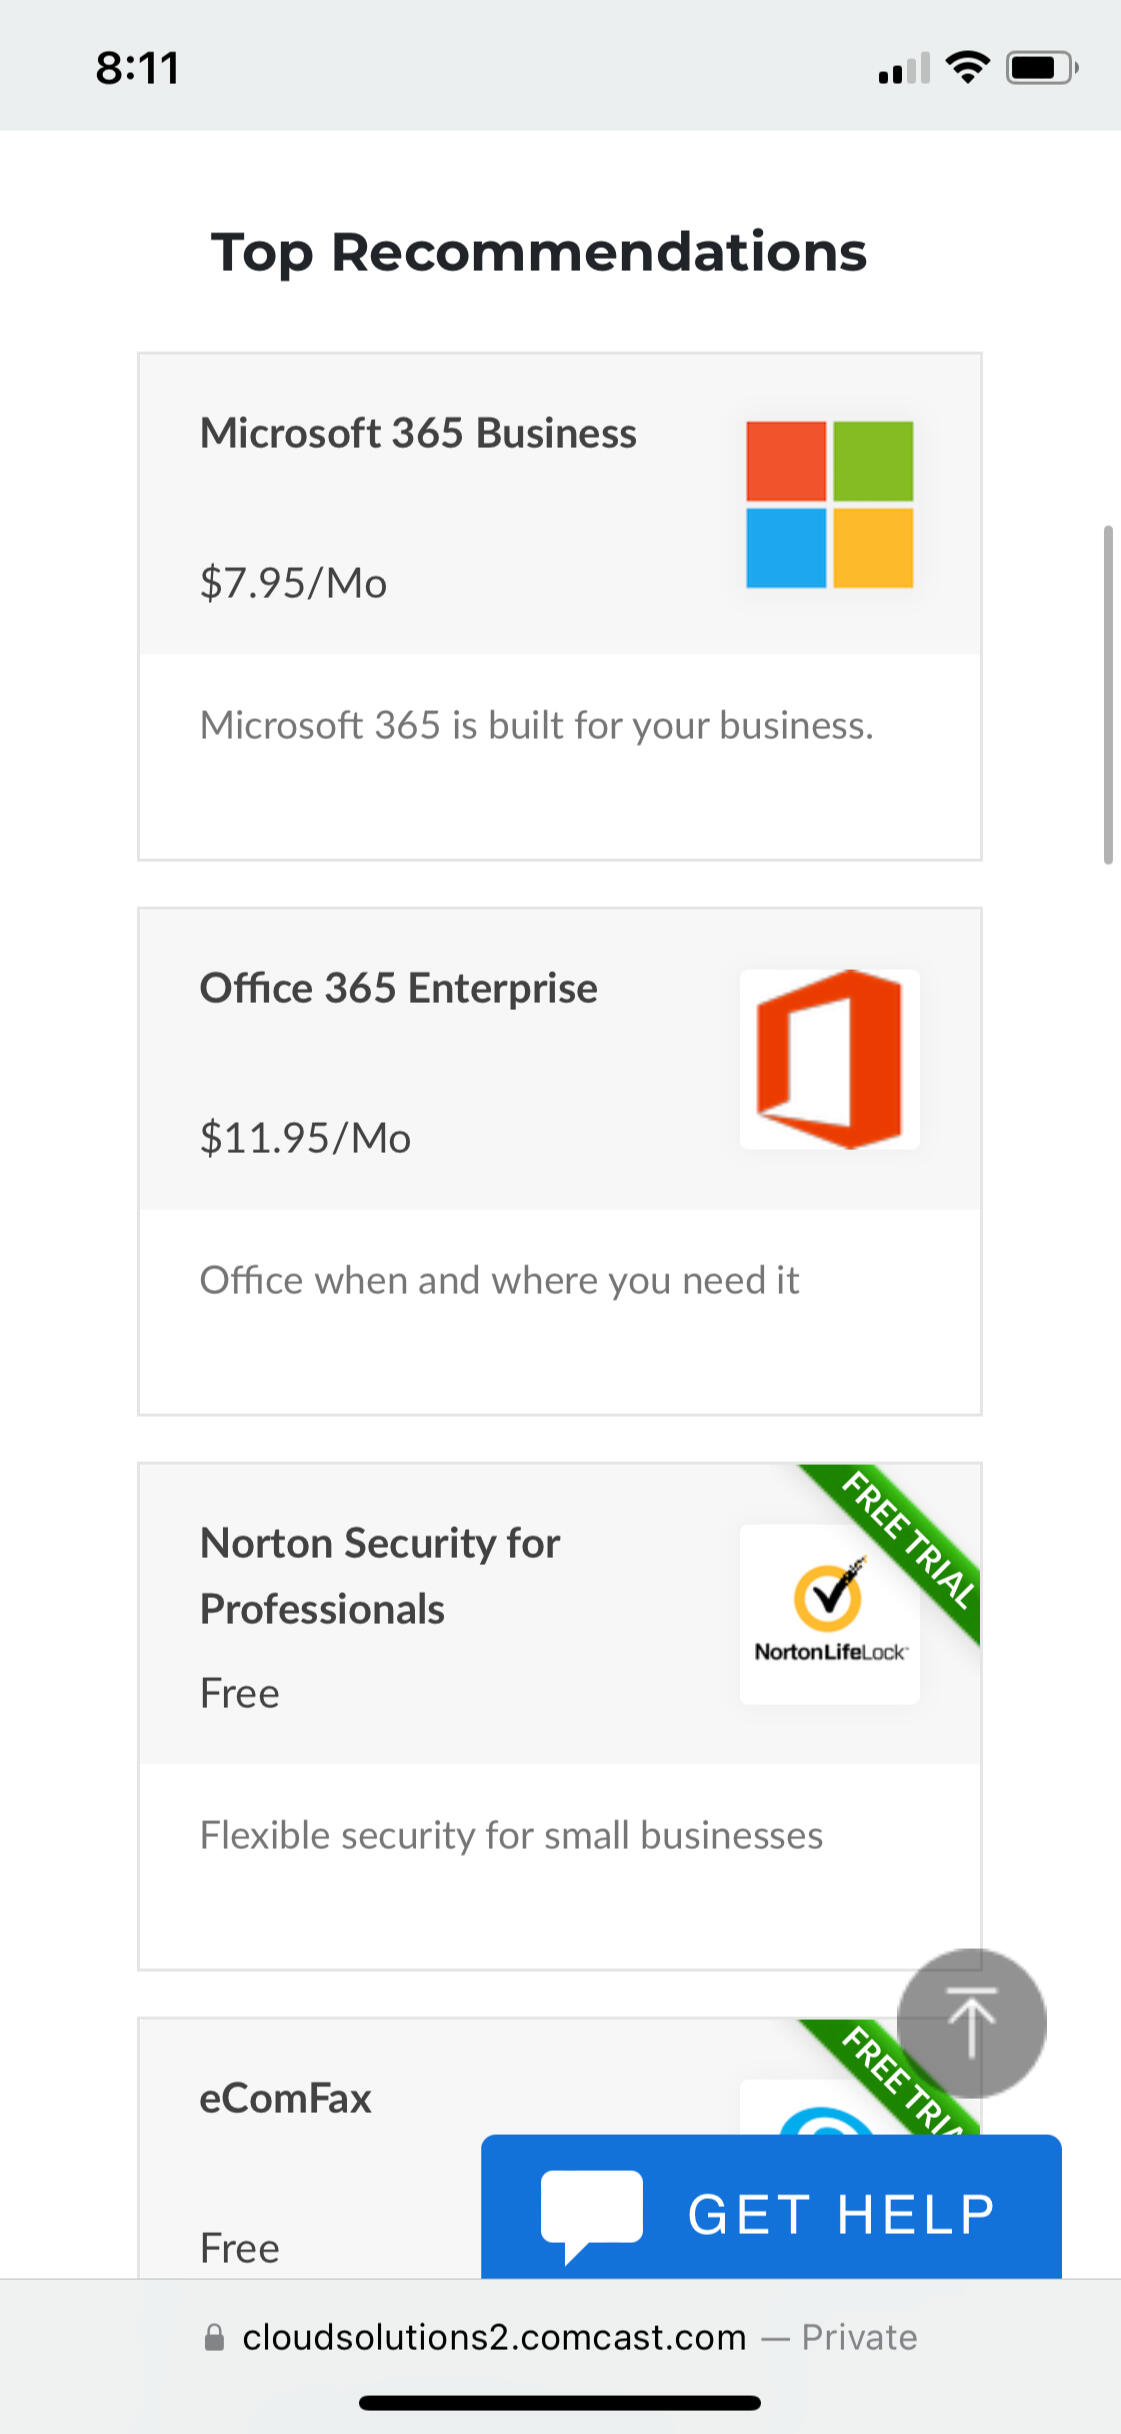
Task: Tap the Wi-Fi status icon
Action: [x=967, y=68]
